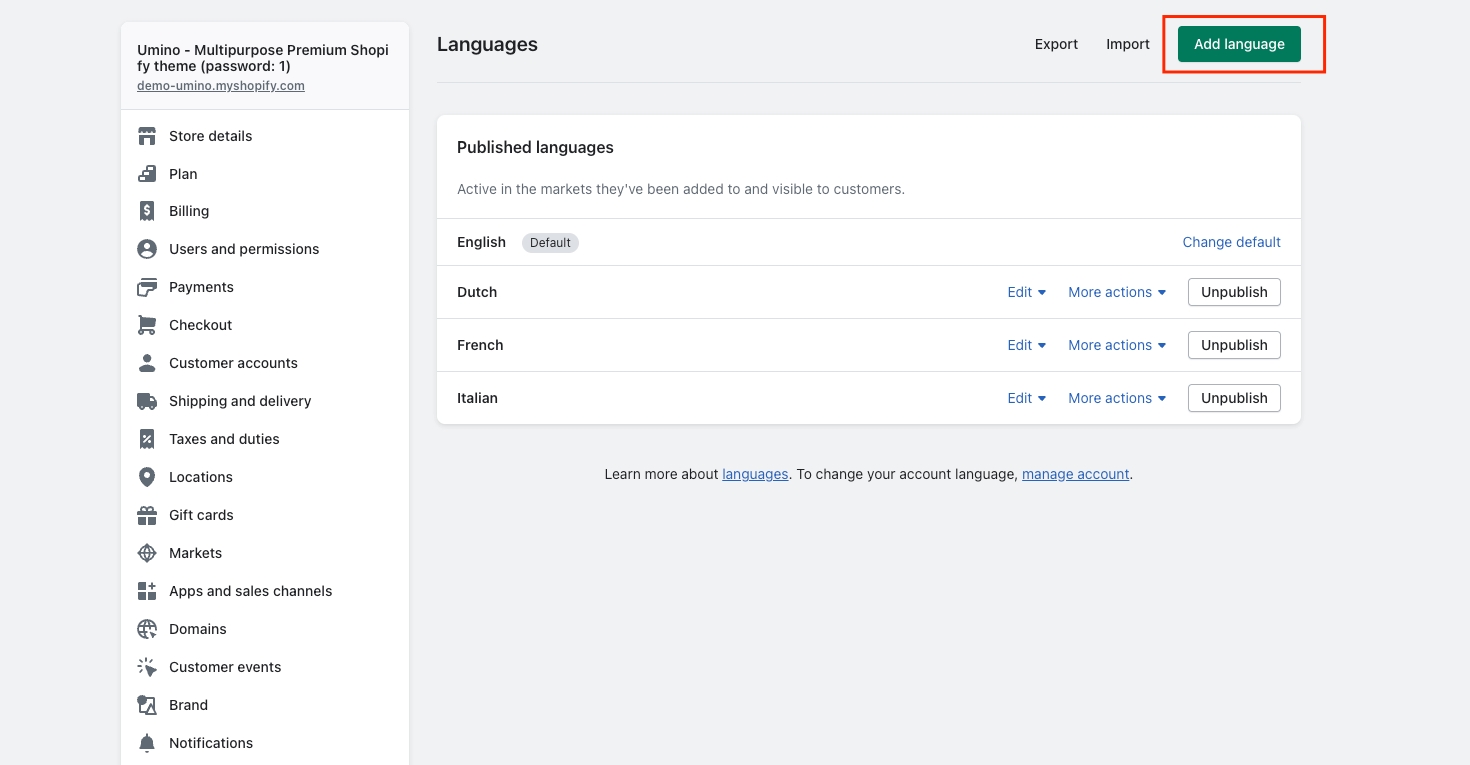Click the Shipping and delivery truck icon
The width and height of the screenshot is (1470, 765).
point(147,401)
